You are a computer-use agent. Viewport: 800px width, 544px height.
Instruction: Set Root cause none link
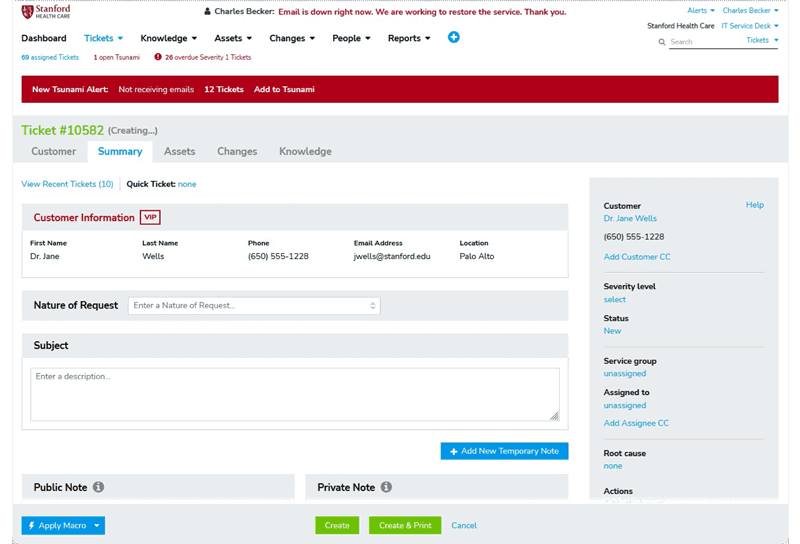613,466
